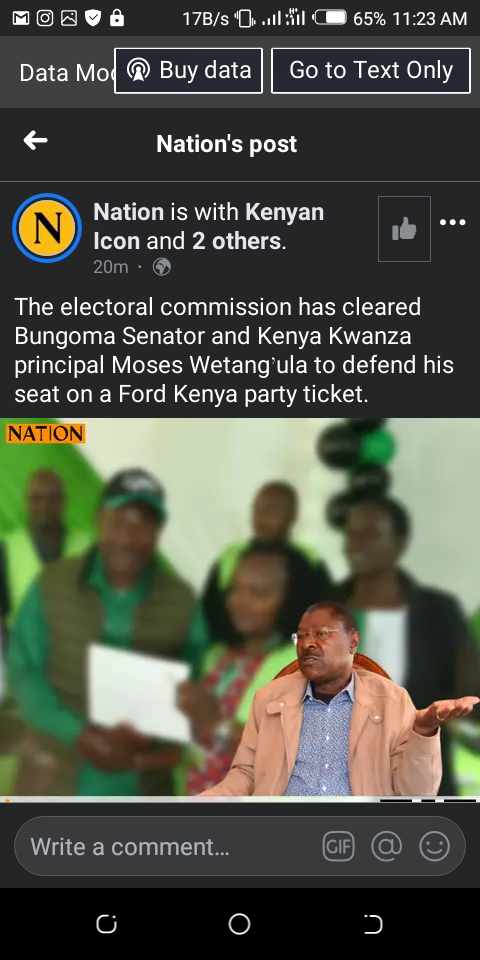Viewport: 480px width, 960px height.
Task: Open the Nation page name link
Action: tap(129, 212)
